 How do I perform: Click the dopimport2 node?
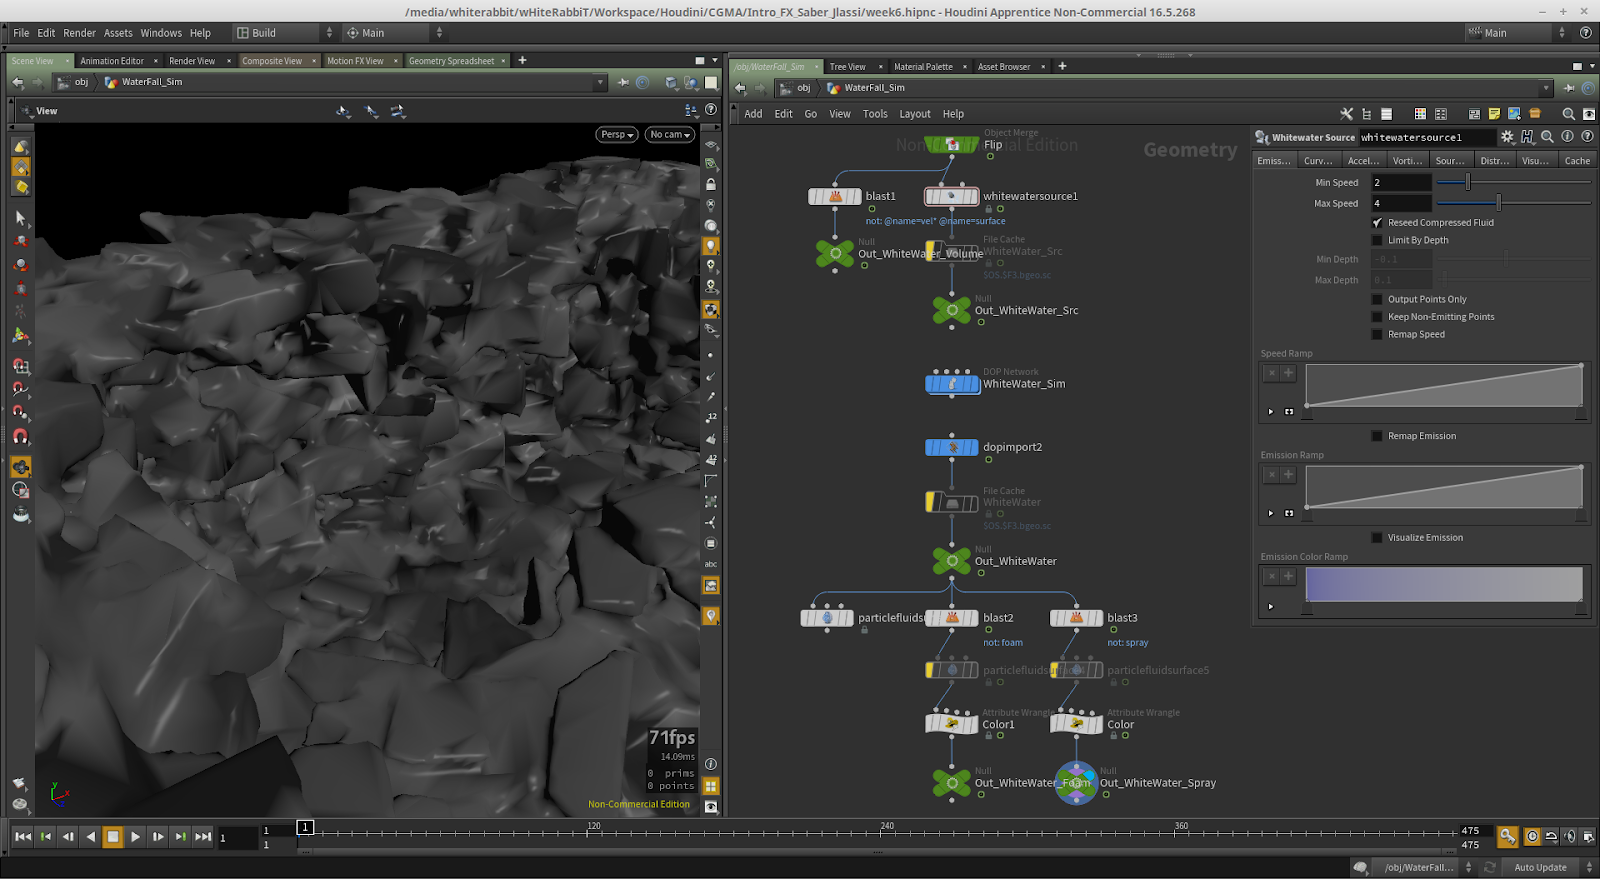click(x=952, y=448)
